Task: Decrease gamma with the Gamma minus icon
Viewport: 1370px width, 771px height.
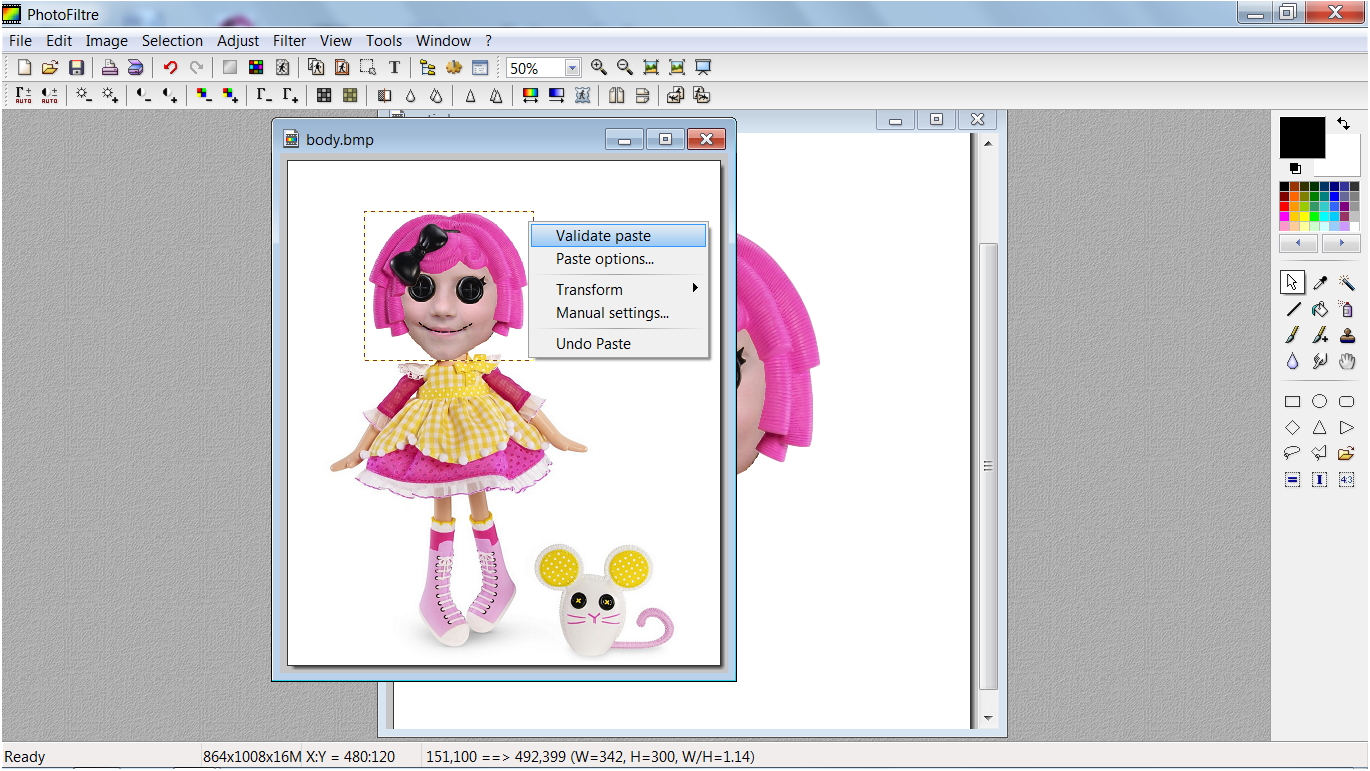Action: [264, 95]
